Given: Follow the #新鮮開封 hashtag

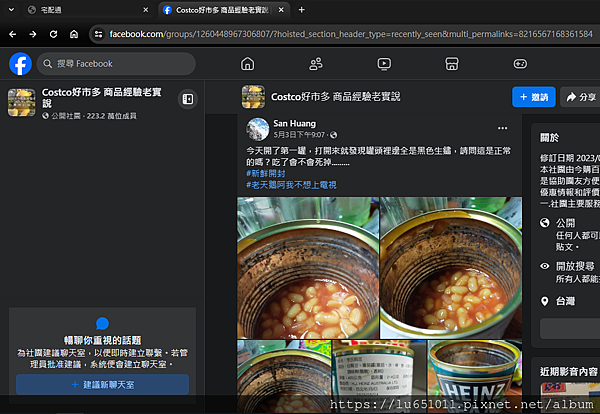Looking at the screenshot, I should point(266,173).
